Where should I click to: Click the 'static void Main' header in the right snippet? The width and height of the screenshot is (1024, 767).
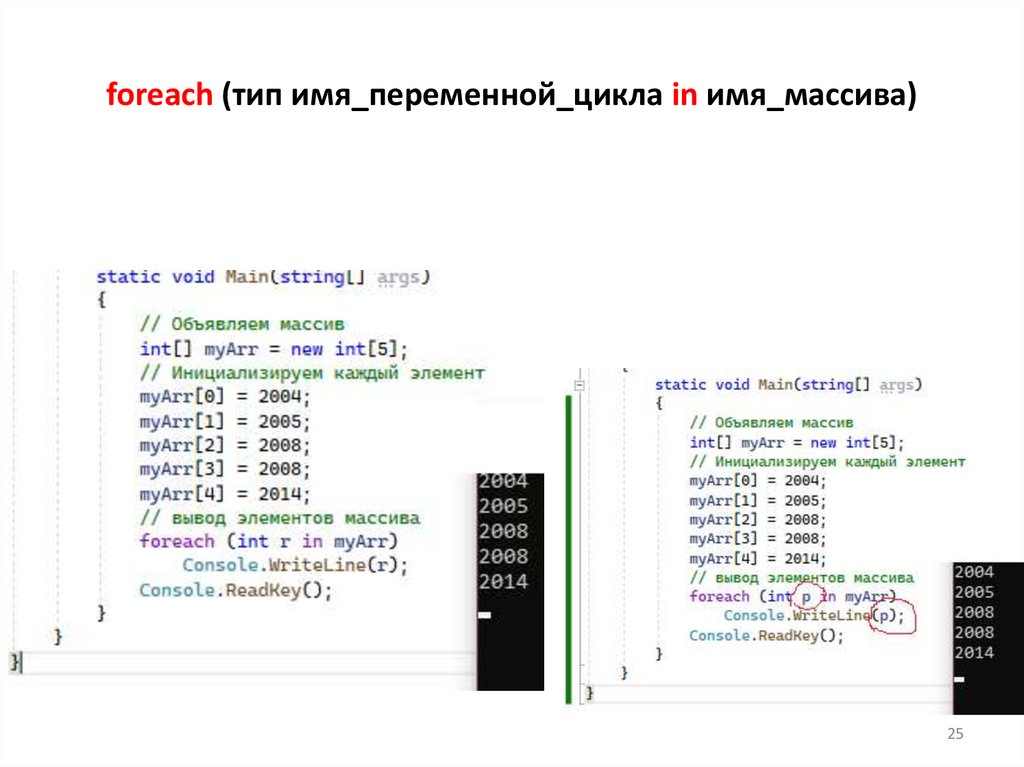click(x=722, y=383)
